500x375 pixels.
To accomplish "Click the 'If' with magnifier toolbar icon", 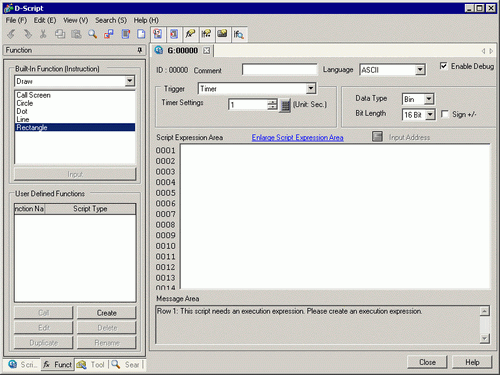I will tap(239, 34).
